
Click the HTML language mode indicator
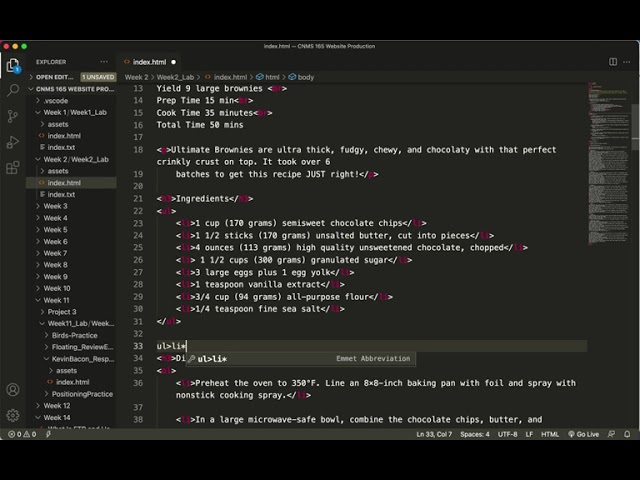(550, 434)
